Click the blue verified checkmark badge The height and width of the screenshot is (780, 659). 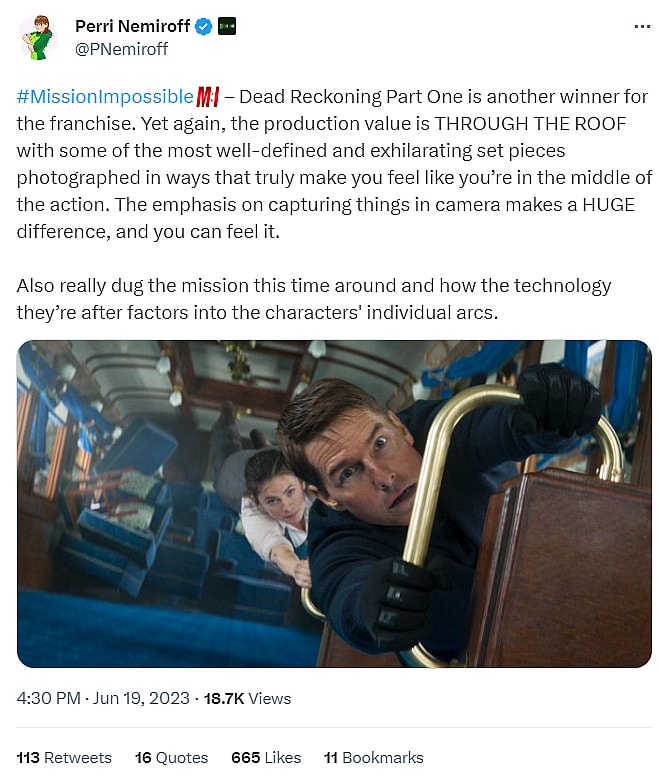coord(203,27)
